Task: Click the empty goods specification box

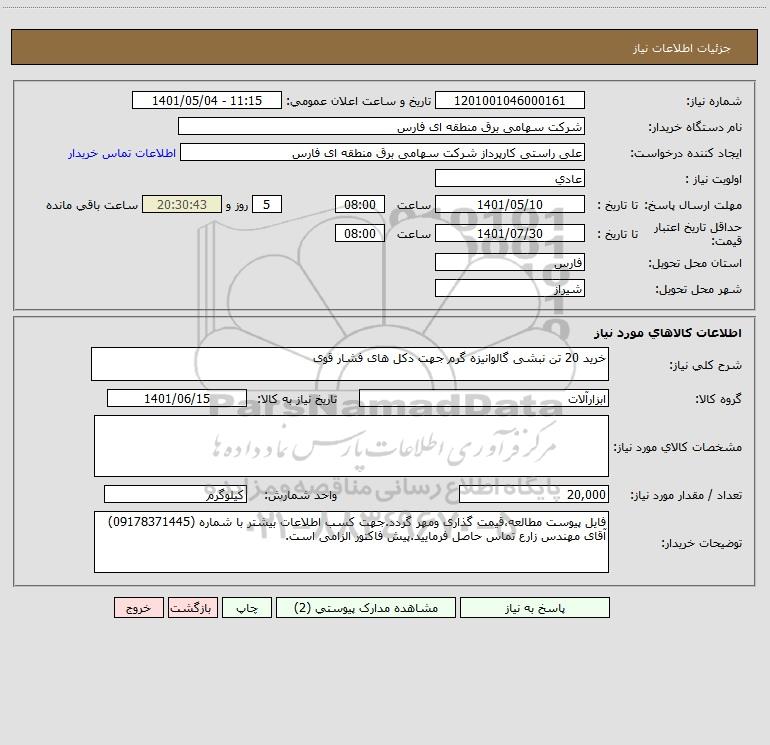Action: [351, 446]
